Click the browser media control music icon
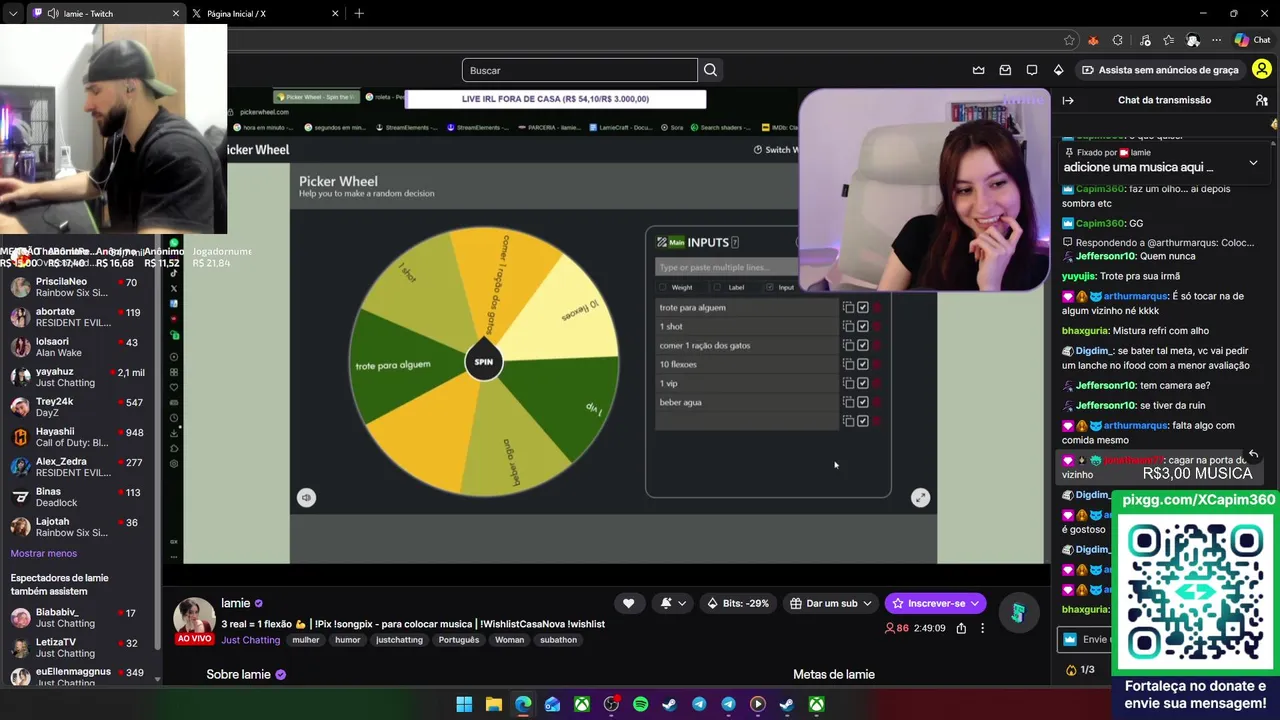The image size is (1280, 720). 1143,40
